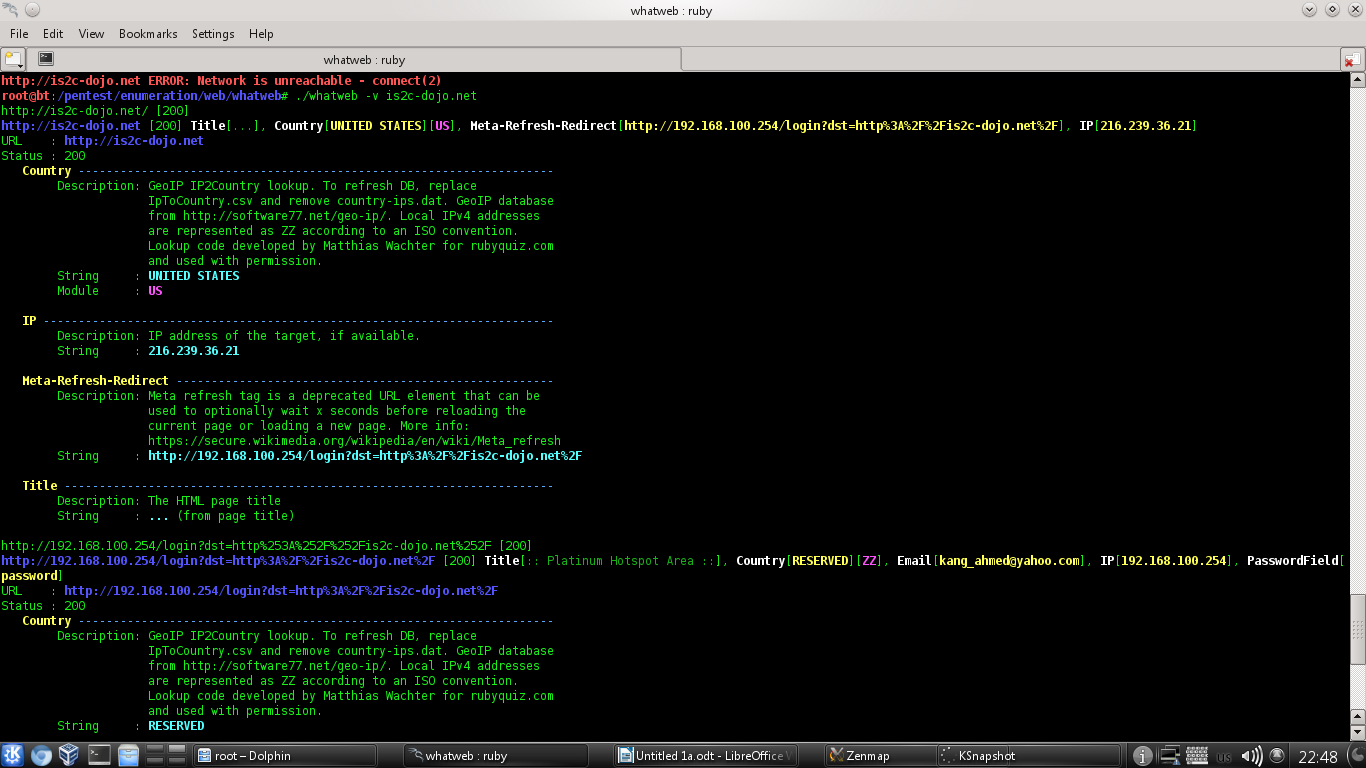Image resolution: width=1366 pixels, height=768 pixels.
Task: Open the File menu
Action: [x=19, y=33]
